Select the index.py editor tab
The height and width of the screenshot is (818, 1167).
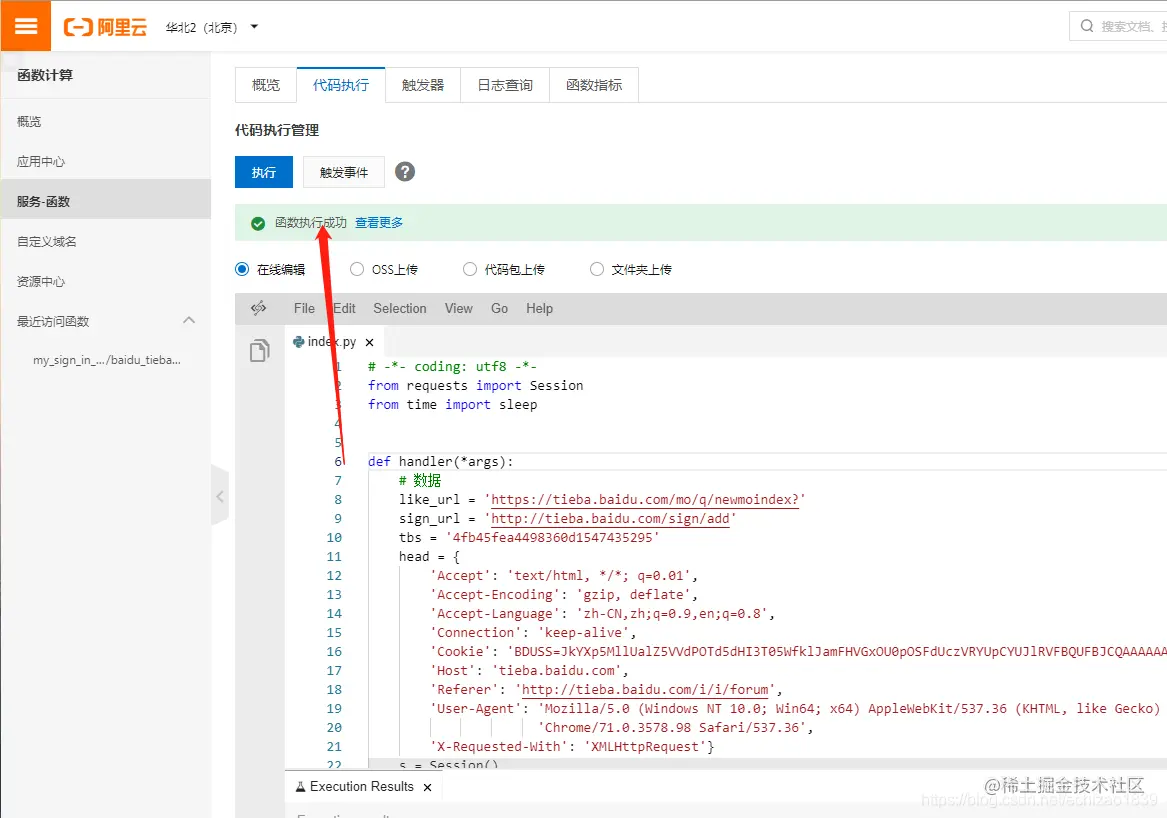[x=332, y=342]
